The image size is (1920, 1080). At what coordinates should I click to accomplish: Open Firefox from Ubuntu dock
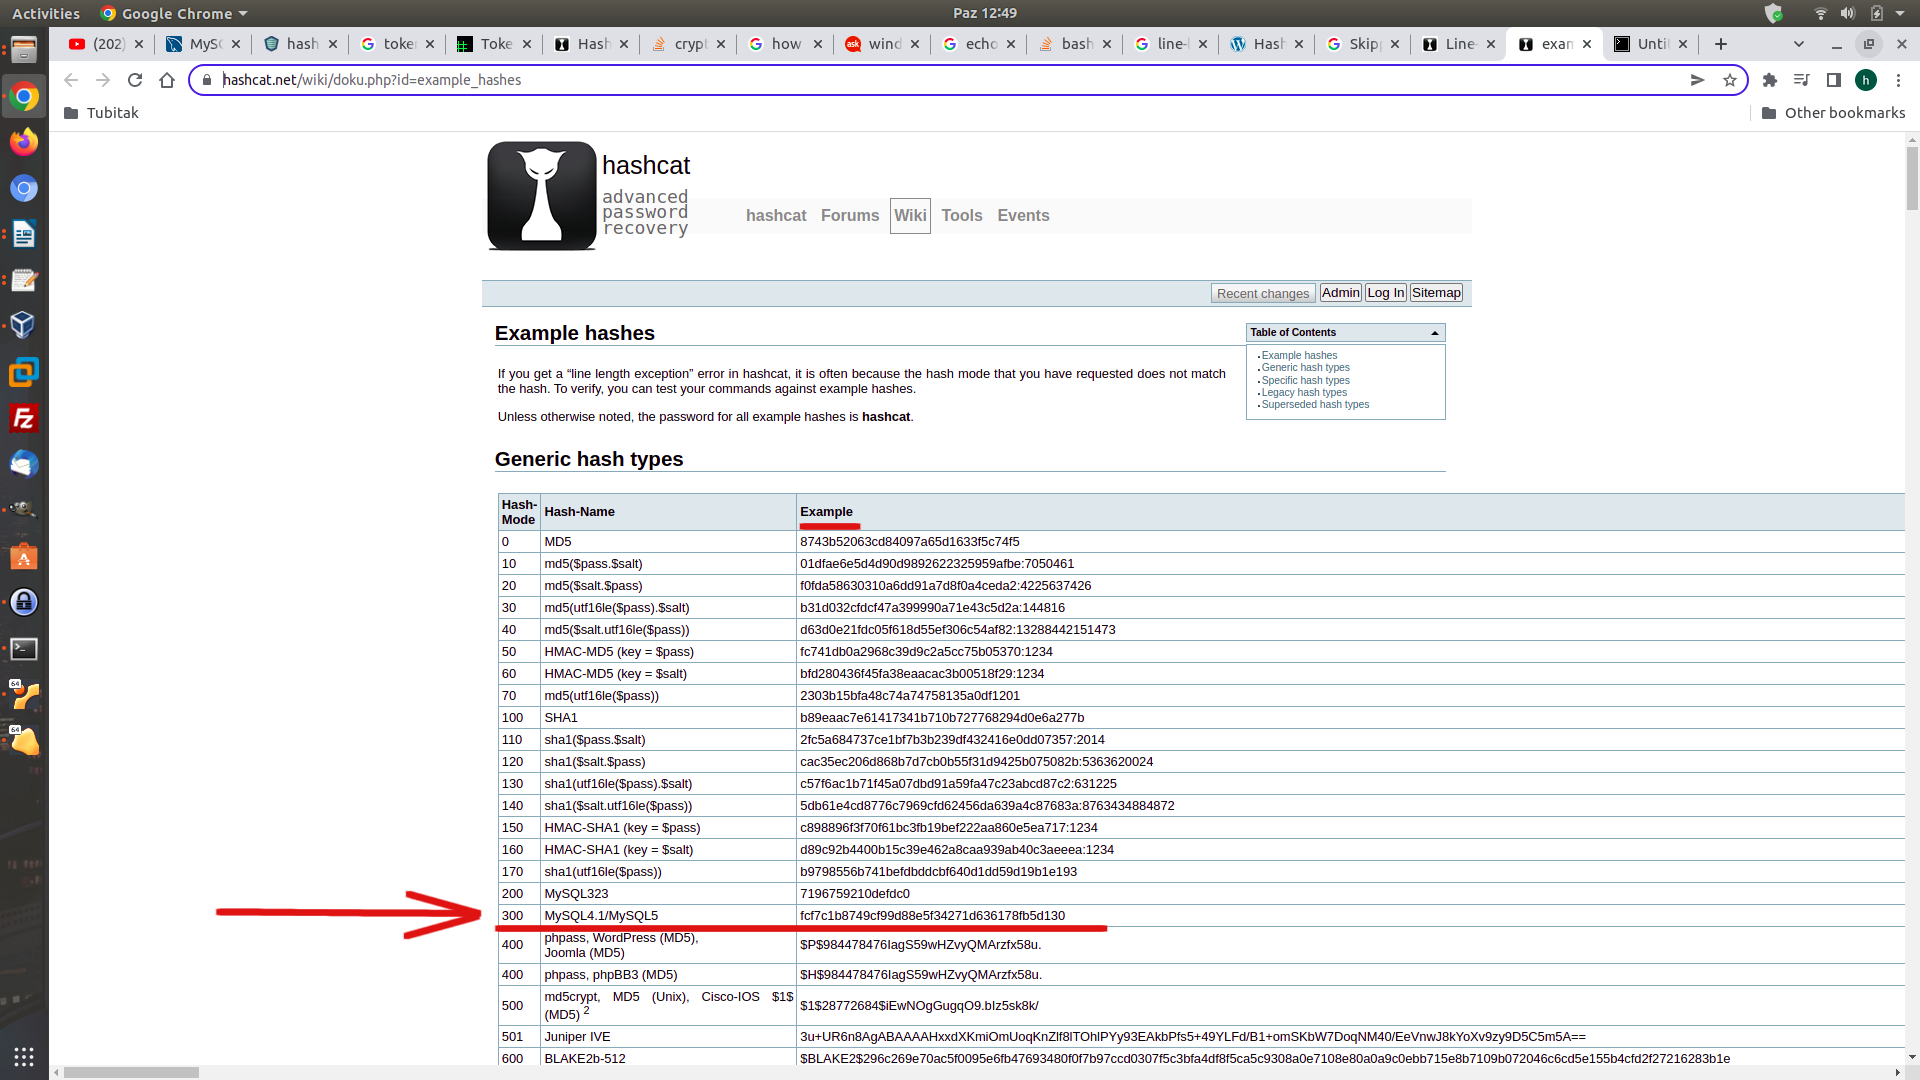coord(24,142)
